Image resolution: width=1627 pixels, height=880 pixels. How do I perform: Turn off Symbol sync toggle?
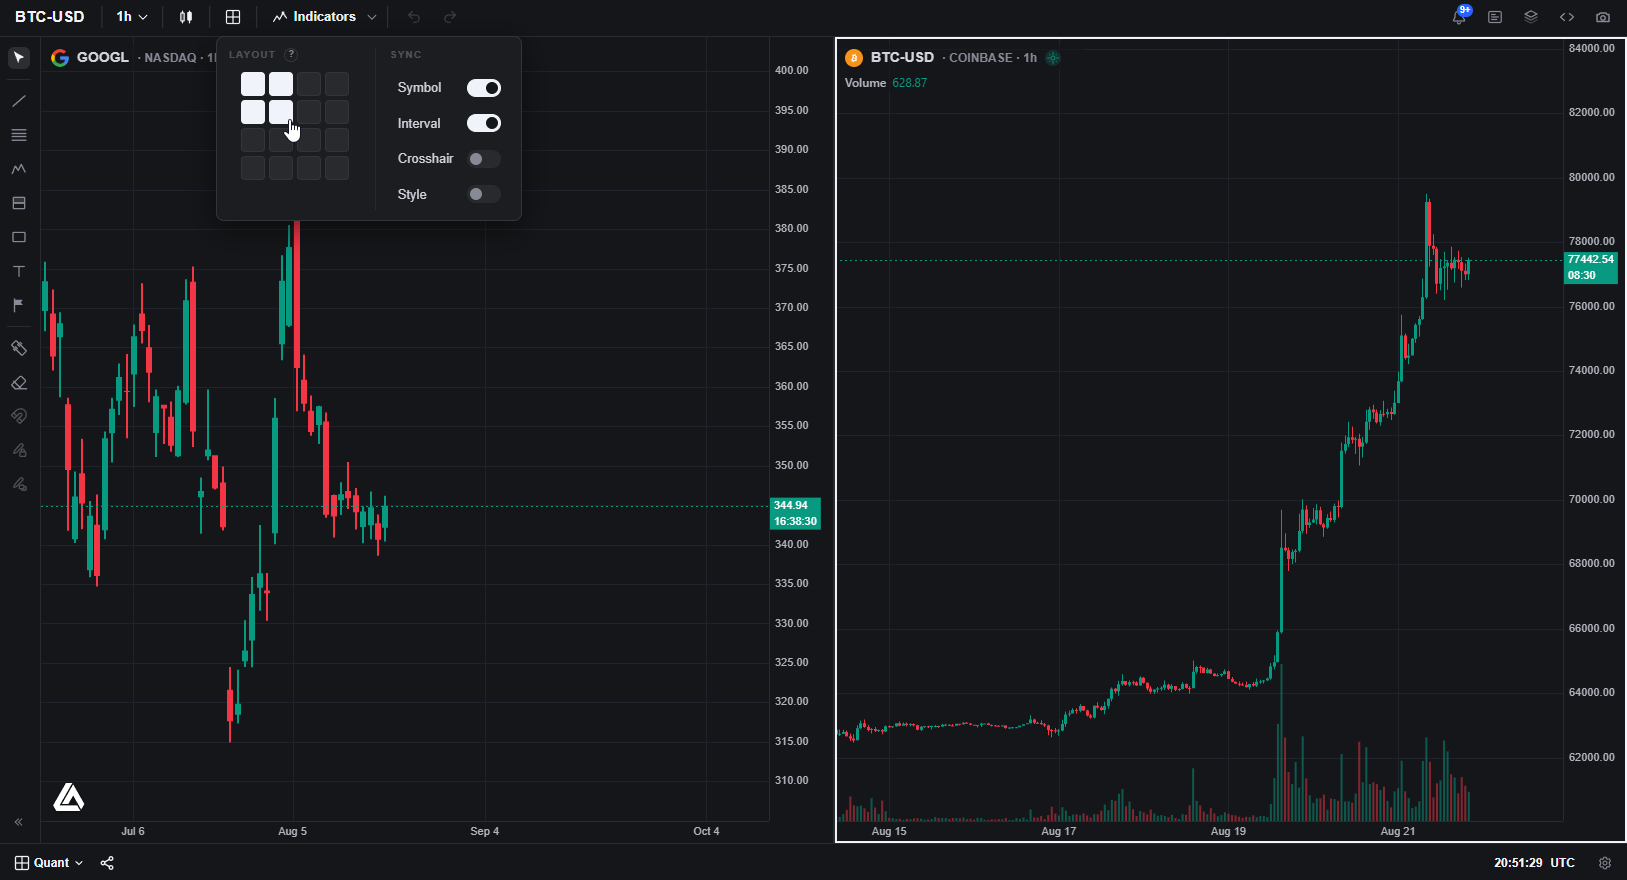coord(484,88)
